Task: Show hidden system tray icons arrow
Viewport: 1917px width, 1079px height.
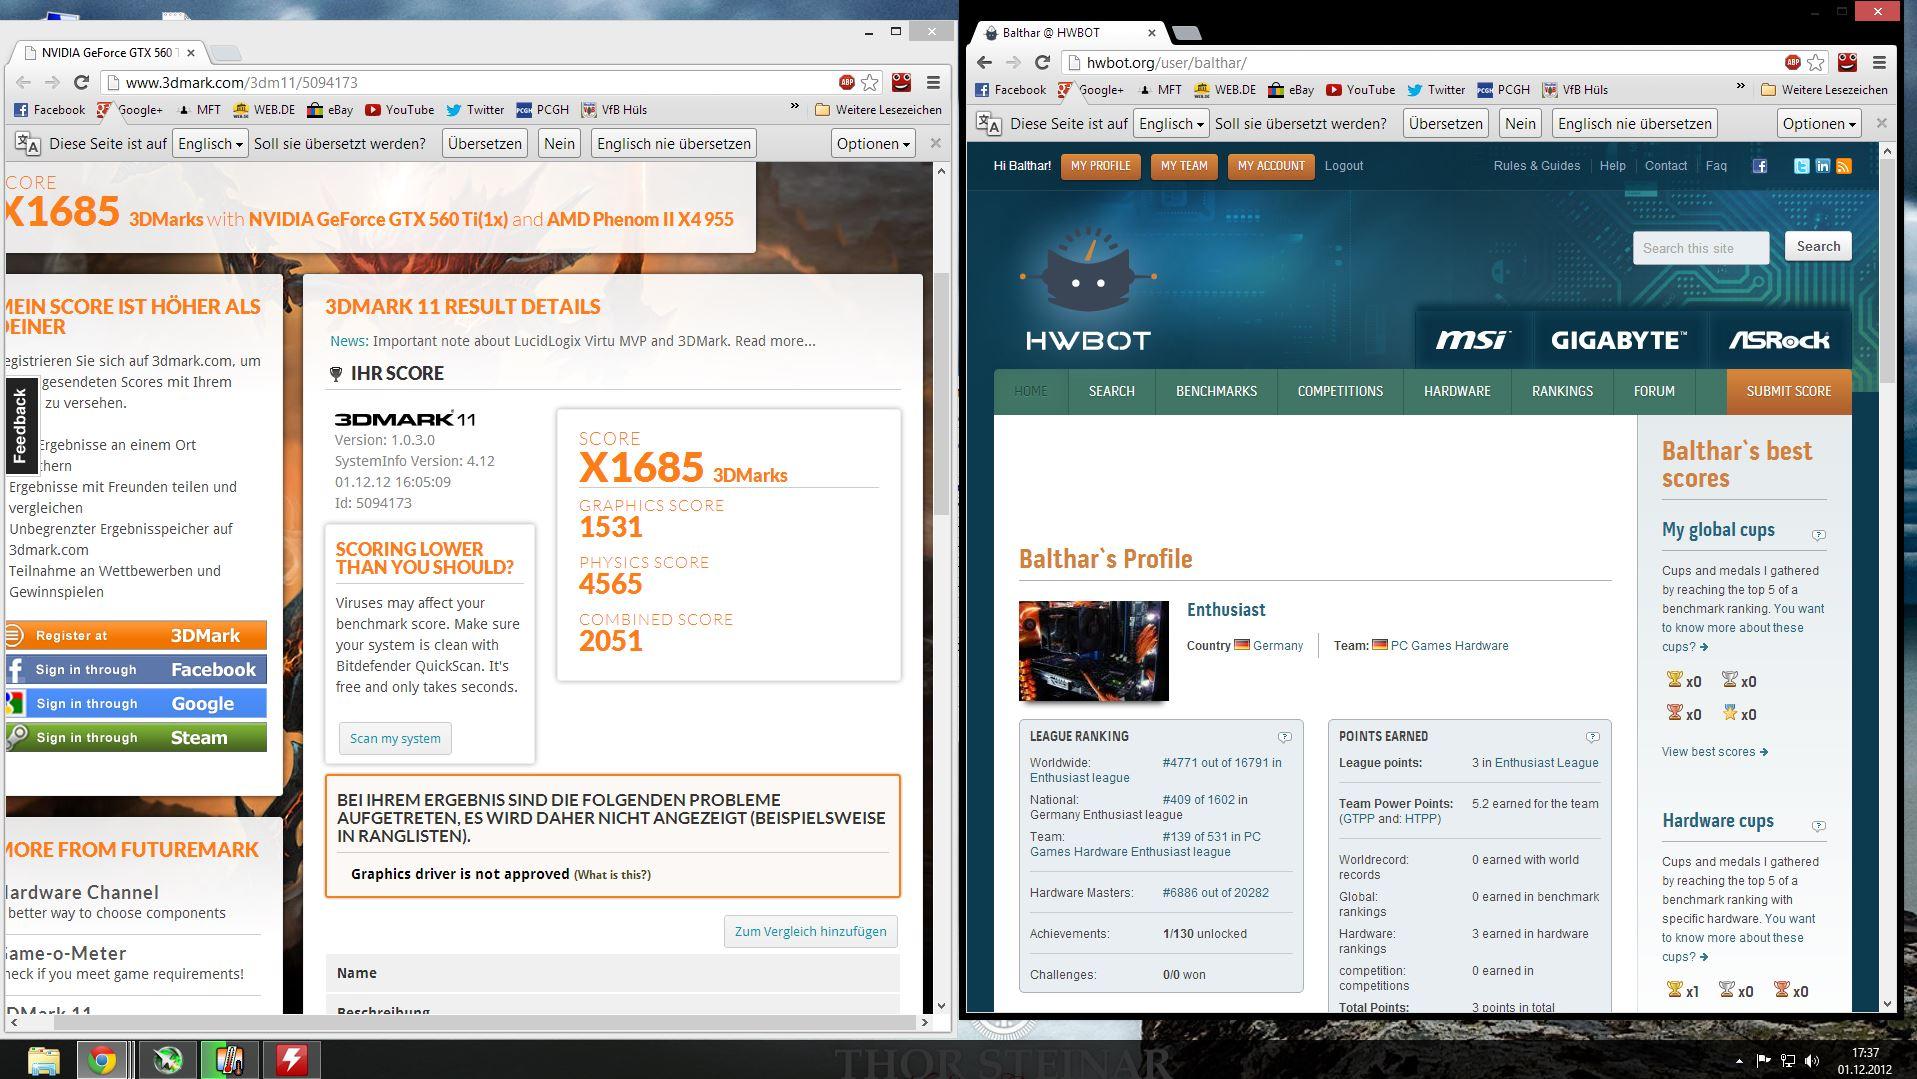Action: click(1738, 1061)
